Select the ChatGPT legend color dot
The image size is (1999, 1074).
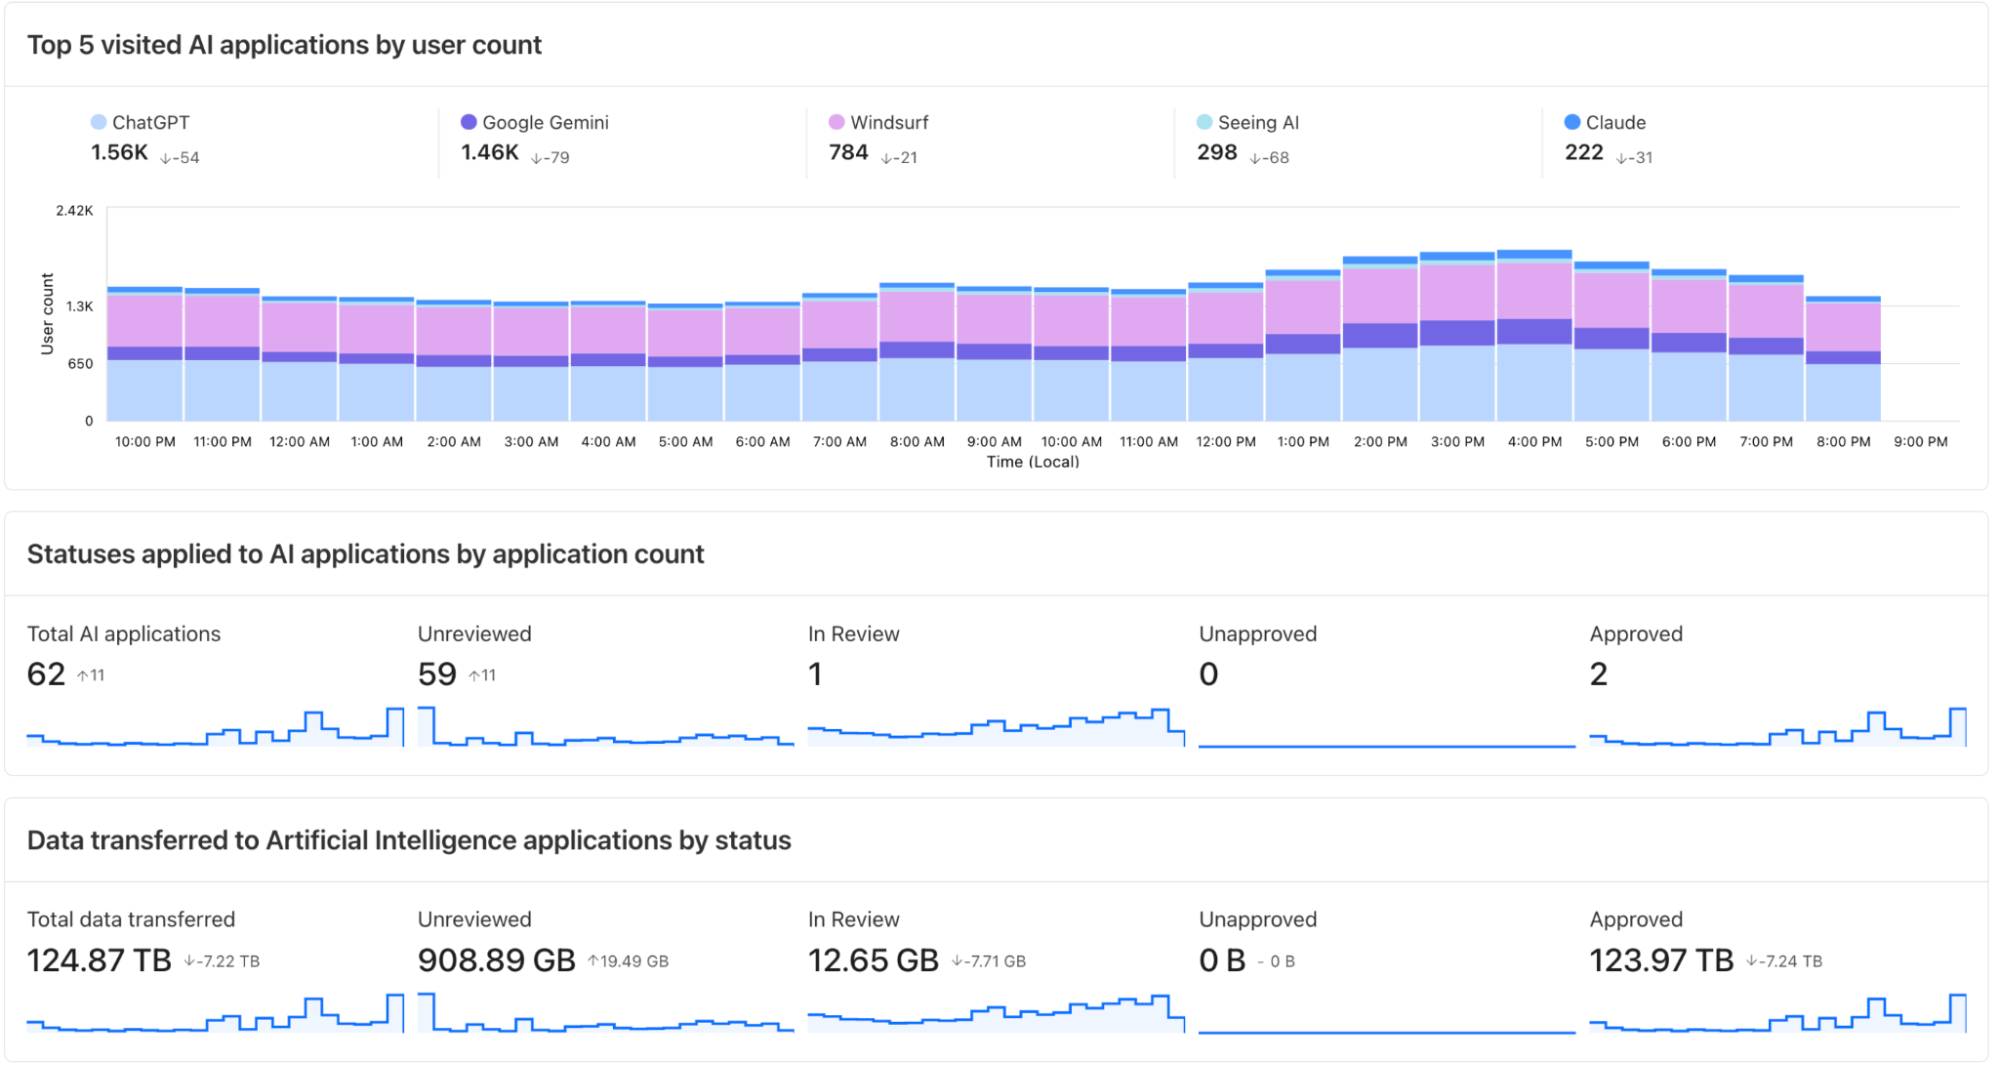[97, 122]
